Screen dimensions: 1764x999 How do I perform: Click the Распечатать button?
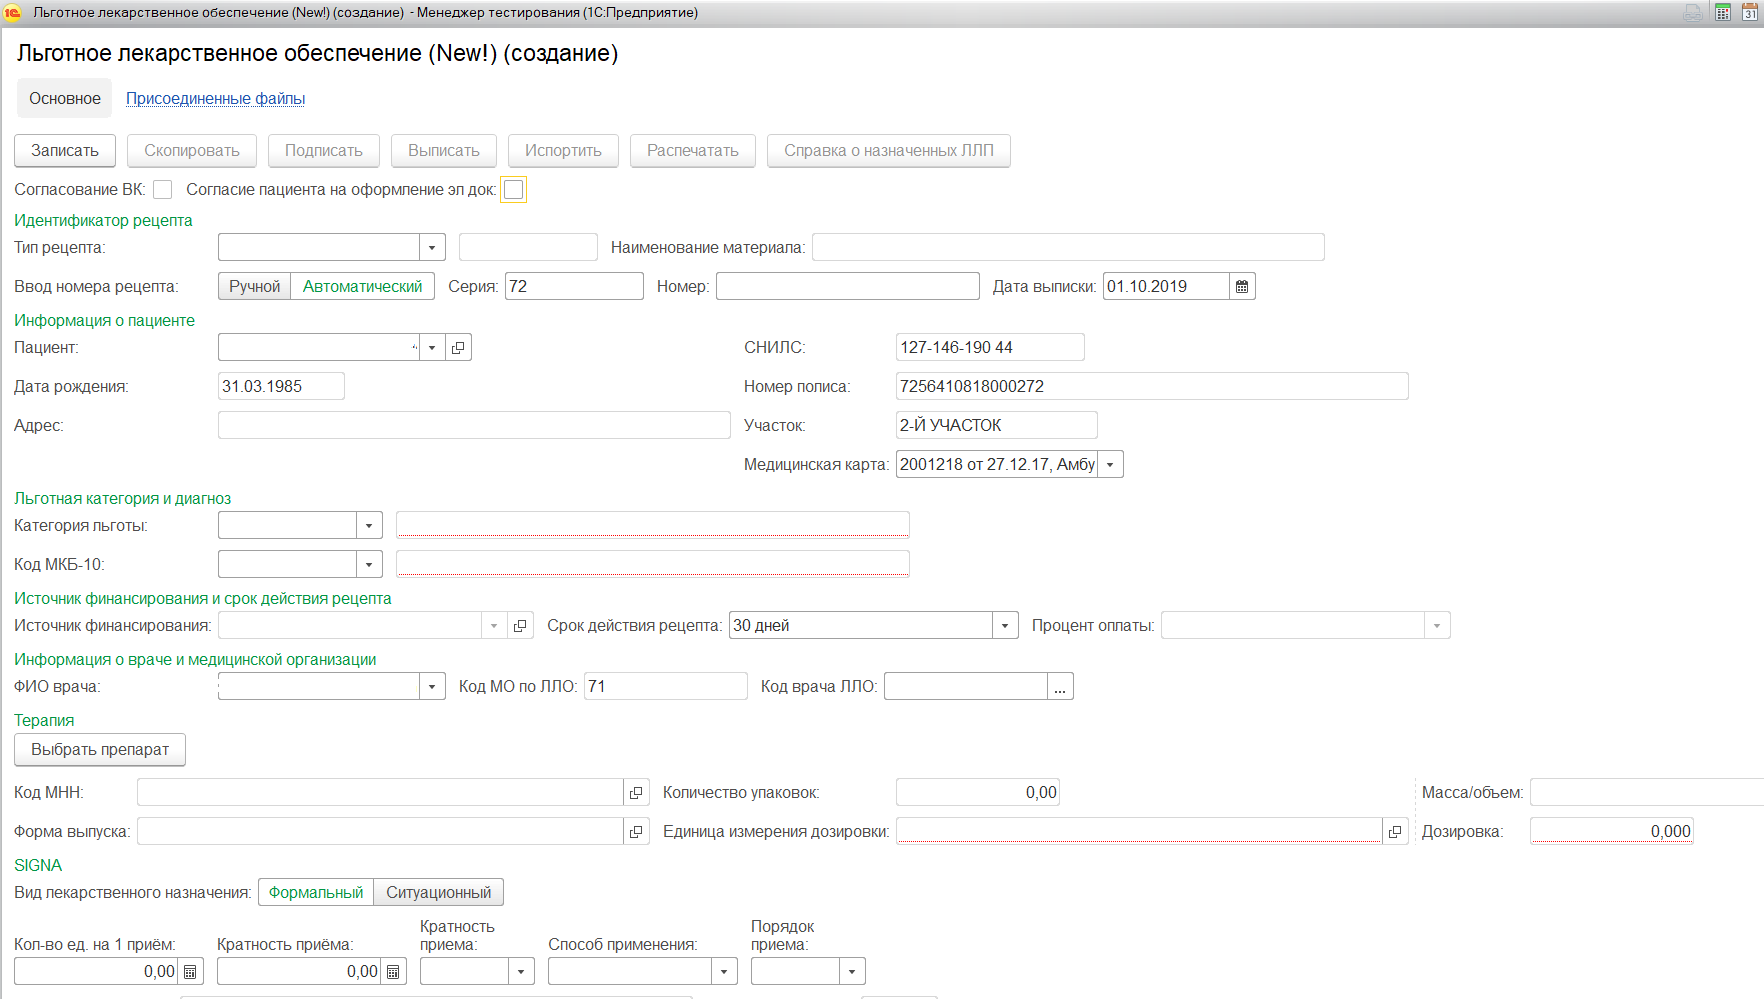[x=693, y=150]
